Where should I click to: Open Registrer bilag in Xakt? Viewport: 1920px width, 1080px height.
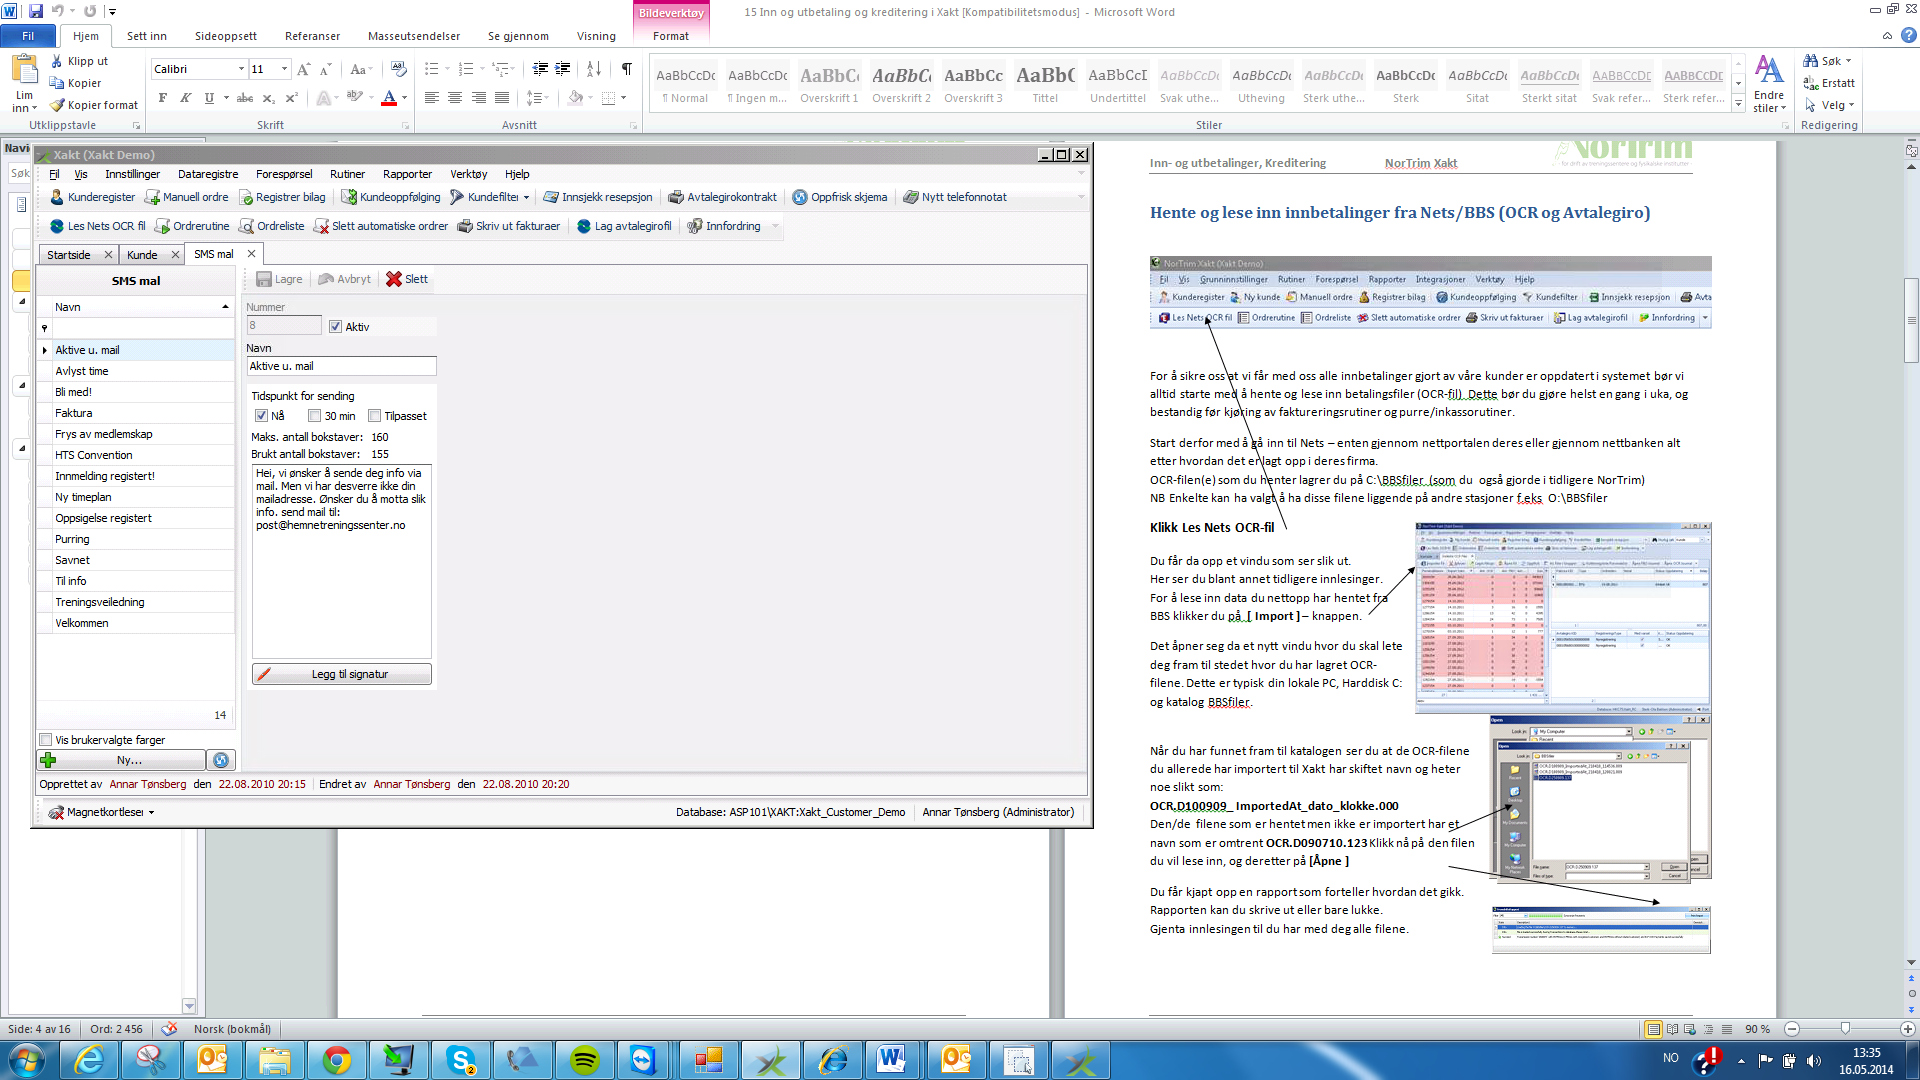pyautogui.click(x=282, y=197)
